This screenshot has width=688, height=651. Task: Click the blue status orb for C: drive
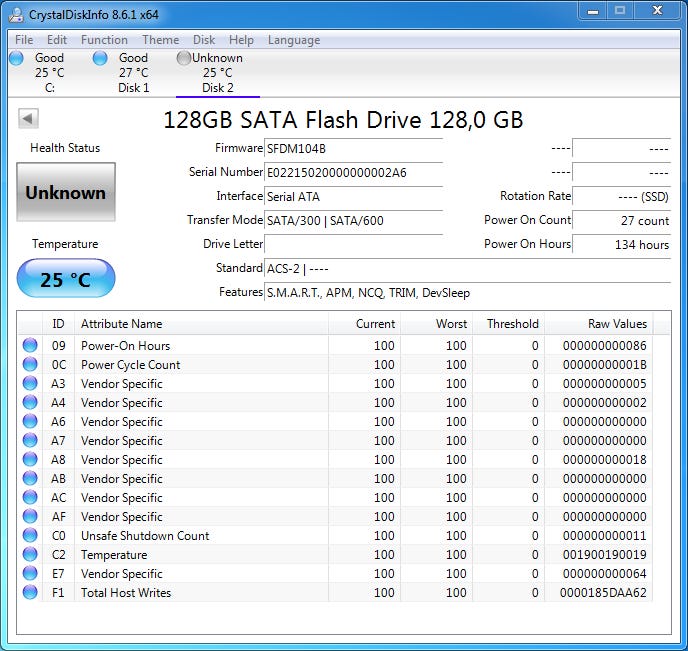[x=16, y=58]
